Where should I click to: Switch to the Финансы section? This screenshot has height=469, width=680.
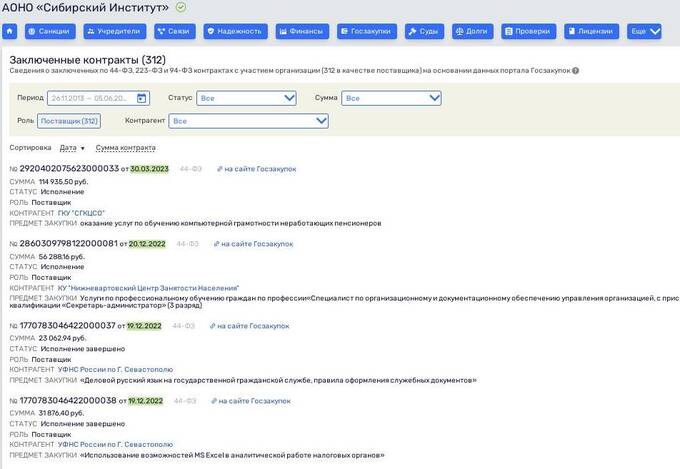click(x=301, y=32)
